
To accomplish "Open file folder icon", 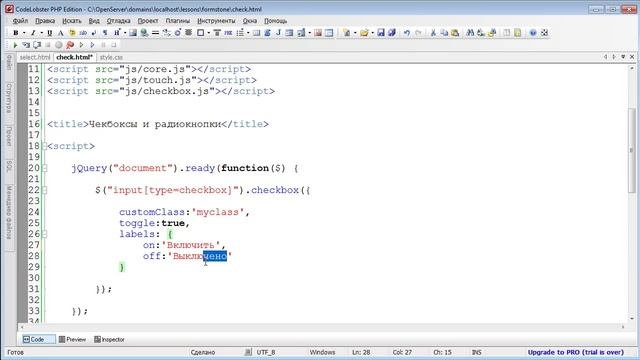I will [x=364, y=33].
